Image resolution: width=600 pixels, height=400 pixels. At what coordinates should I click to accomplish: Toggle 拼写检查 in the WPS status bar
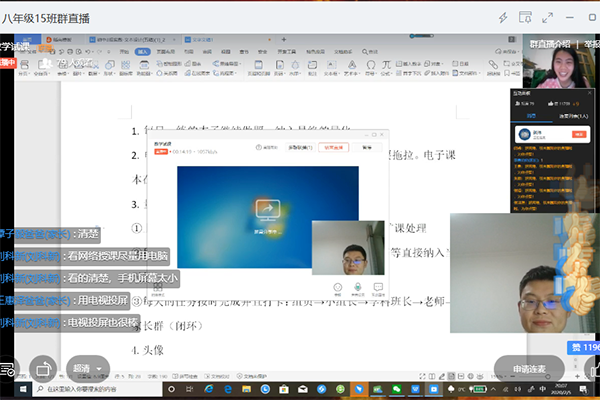click(x=185, y=376)
